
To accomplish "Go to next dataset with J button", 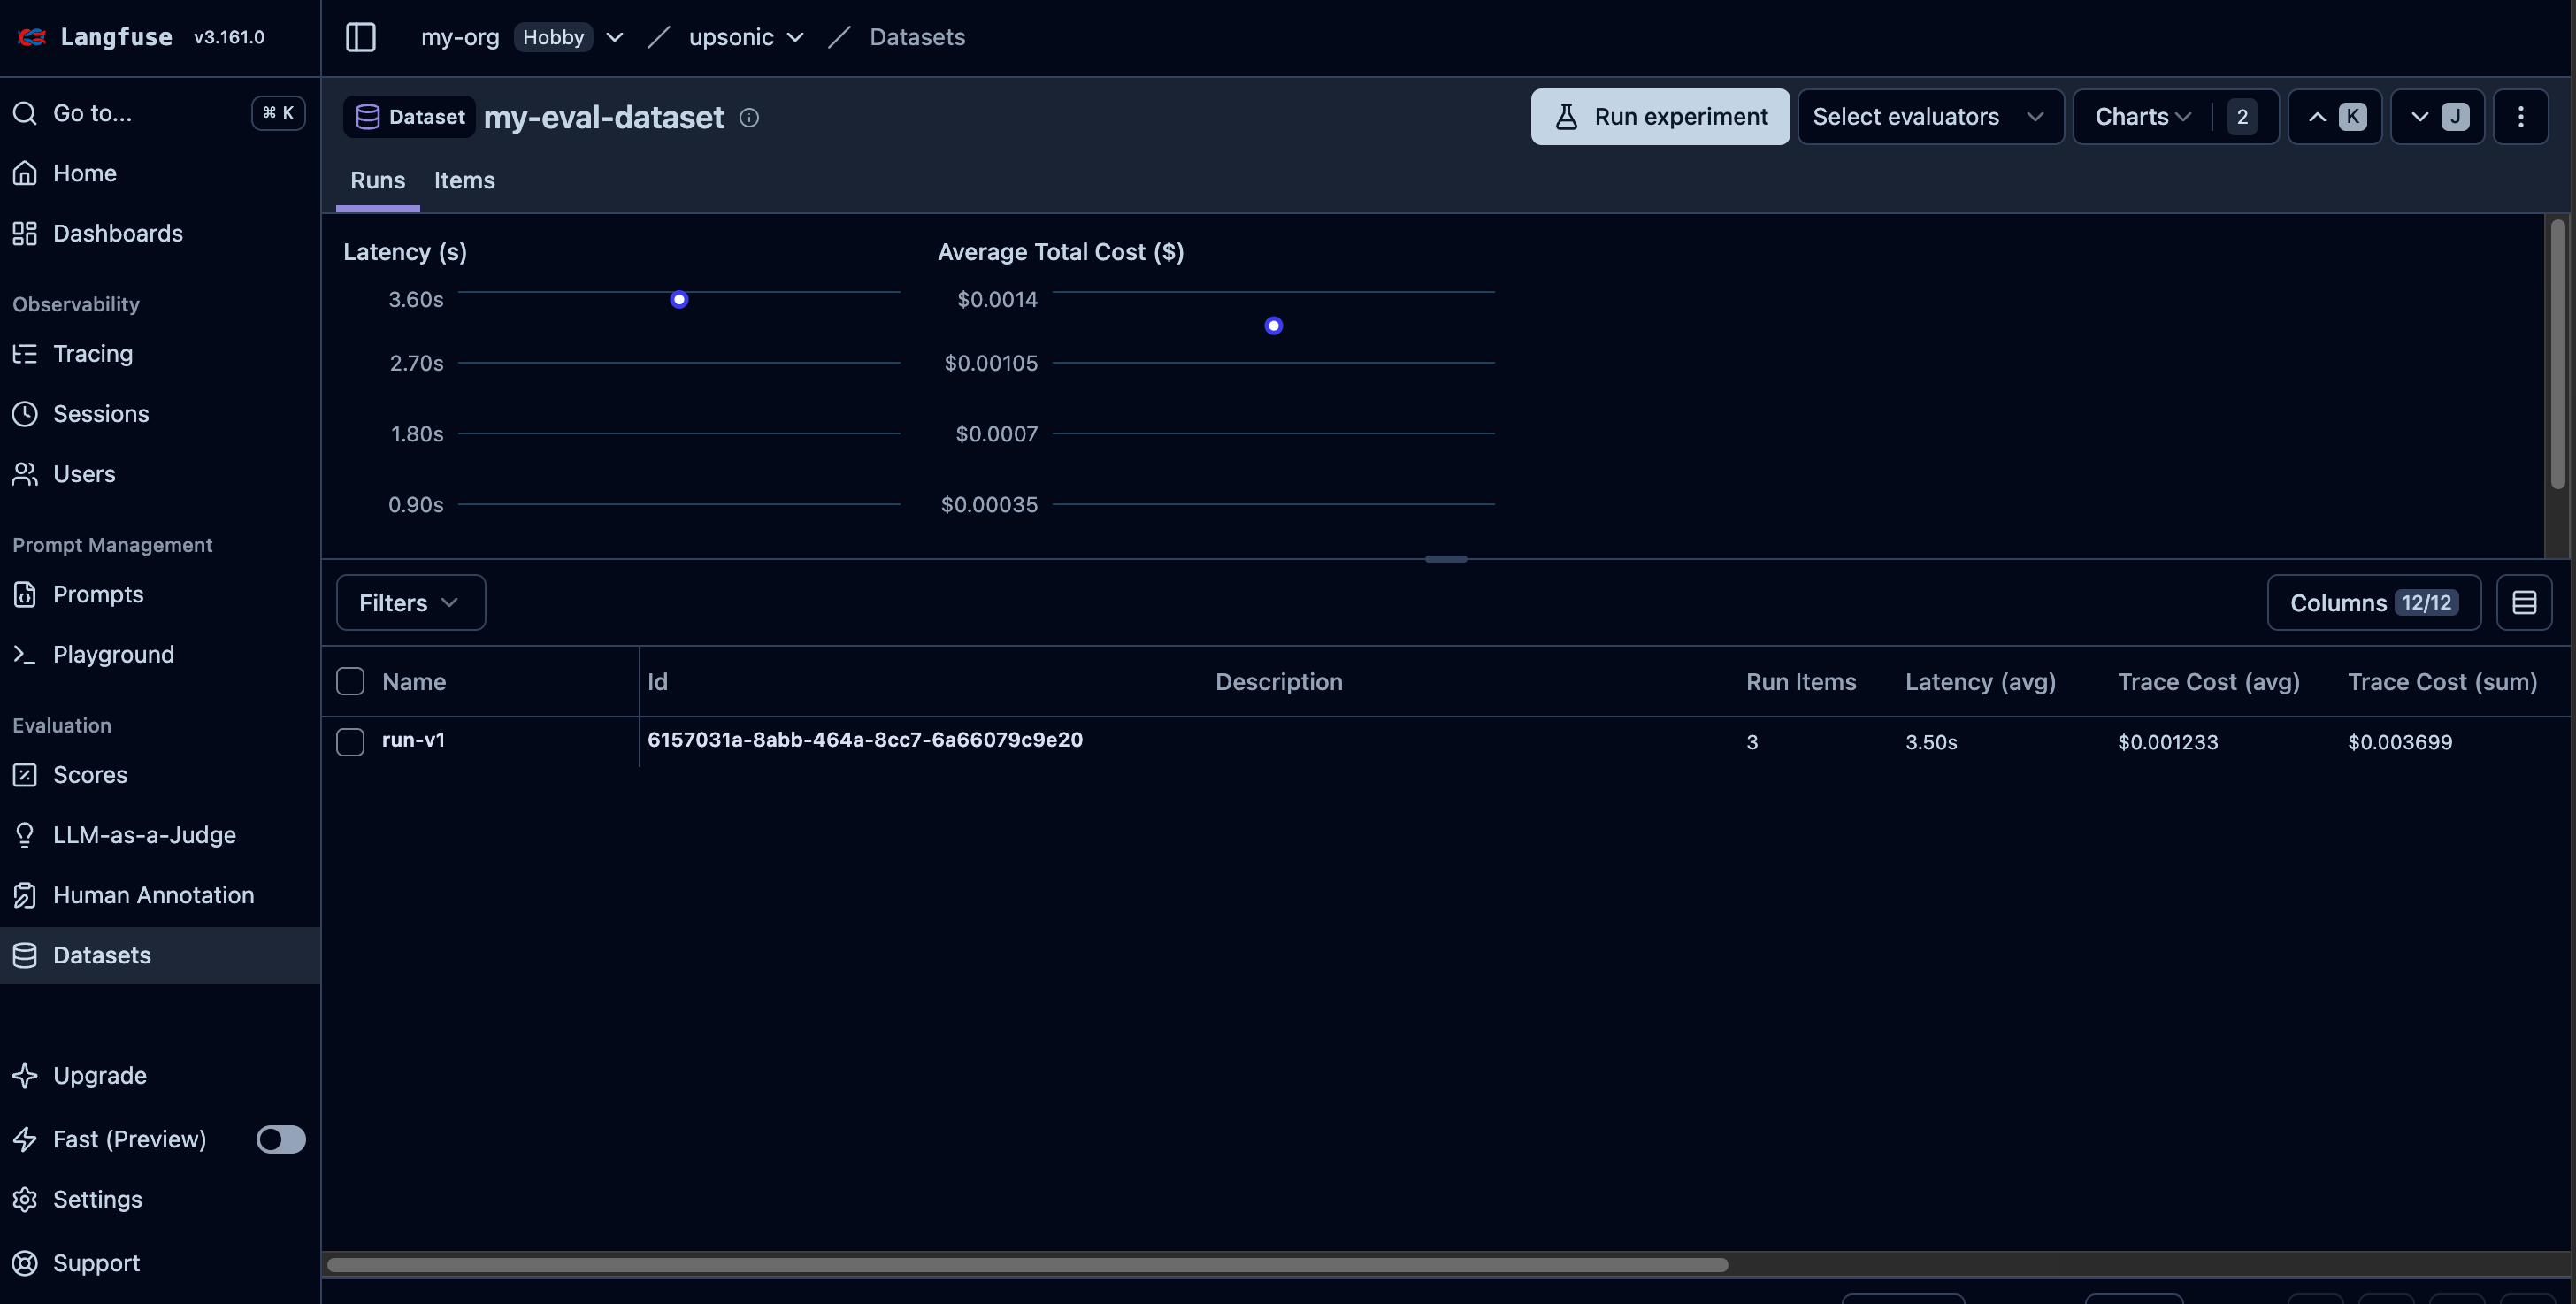I will pyautogui.click(x=2437, y=117).
